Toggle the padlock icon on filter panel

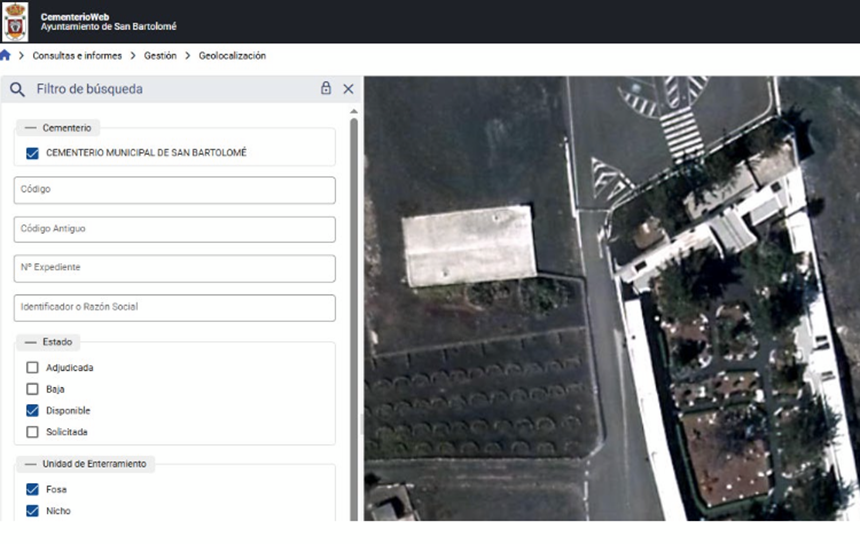click(326, 89)
